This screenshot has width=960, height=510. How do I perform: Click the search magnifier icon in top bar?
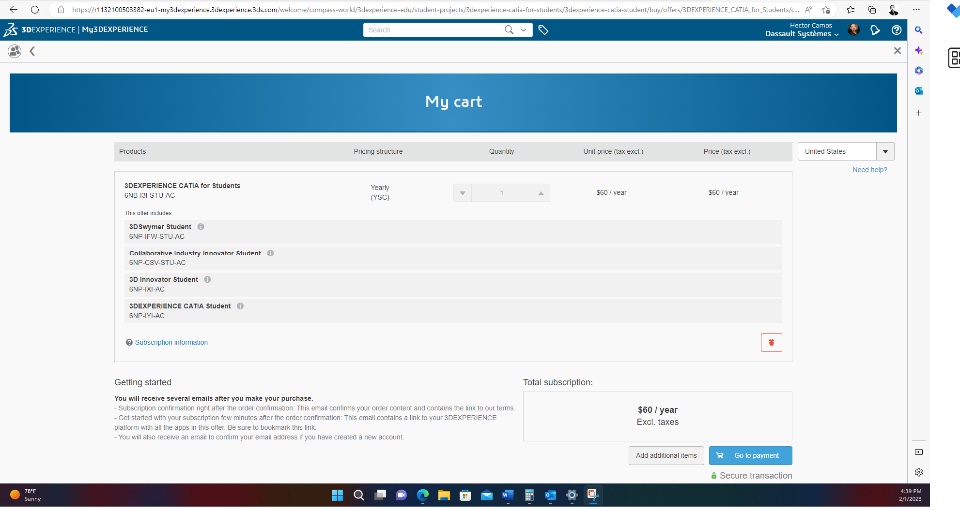pos(509,29)
